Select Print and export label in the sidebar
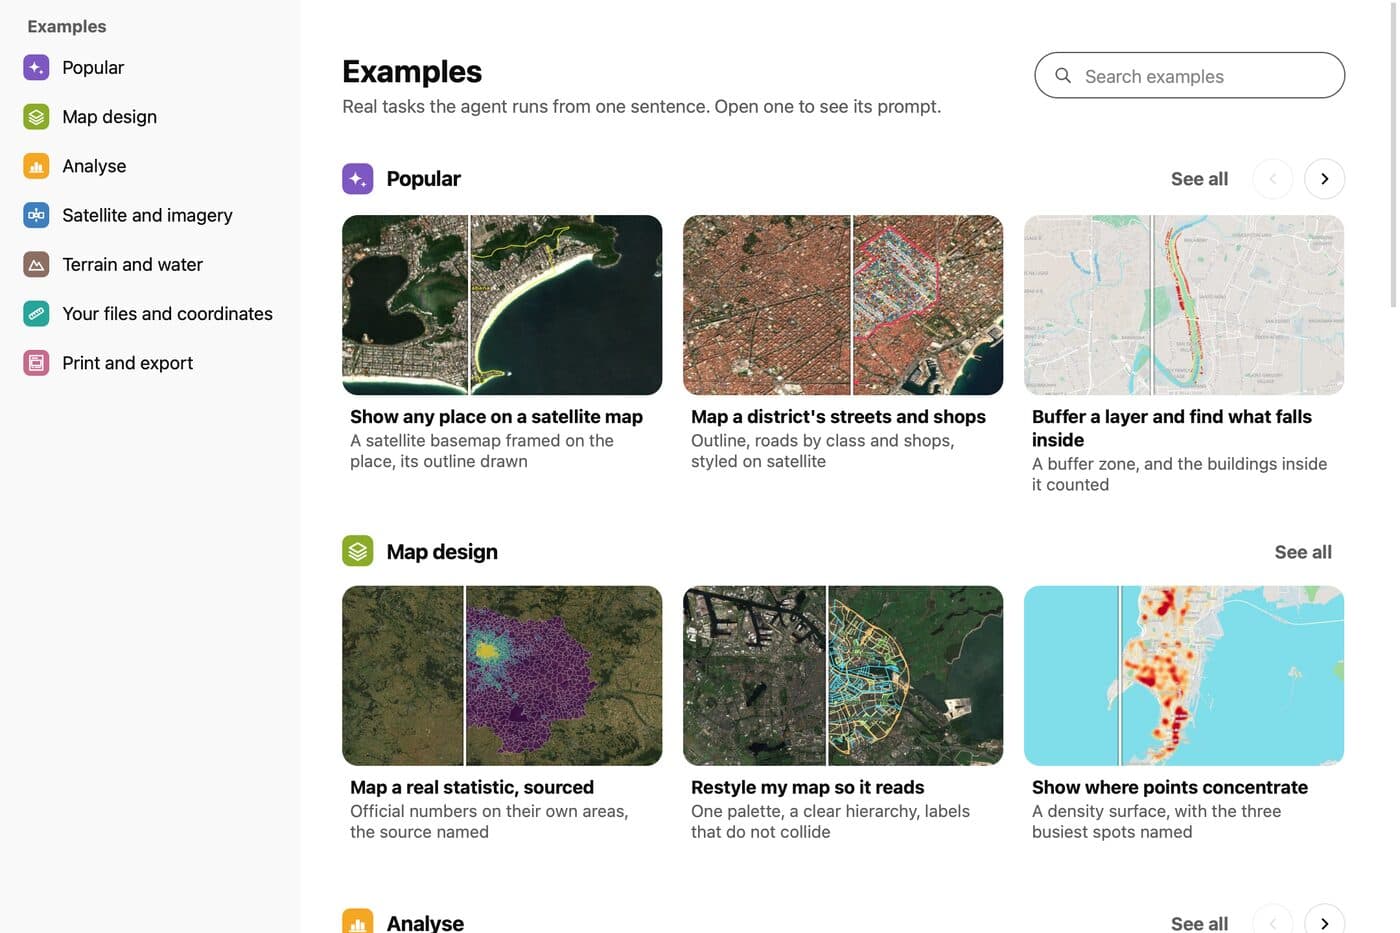1400x933 pixels. tap(127, 363)
